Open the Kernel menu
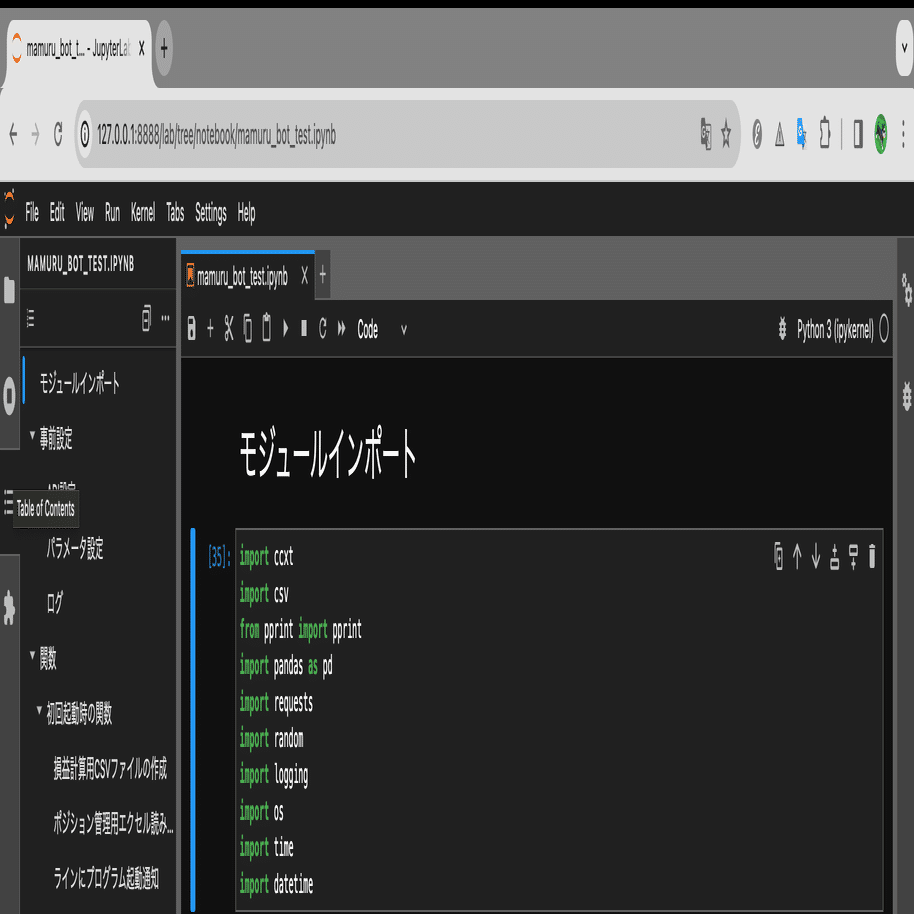The image size is (914, 914). 141,213
